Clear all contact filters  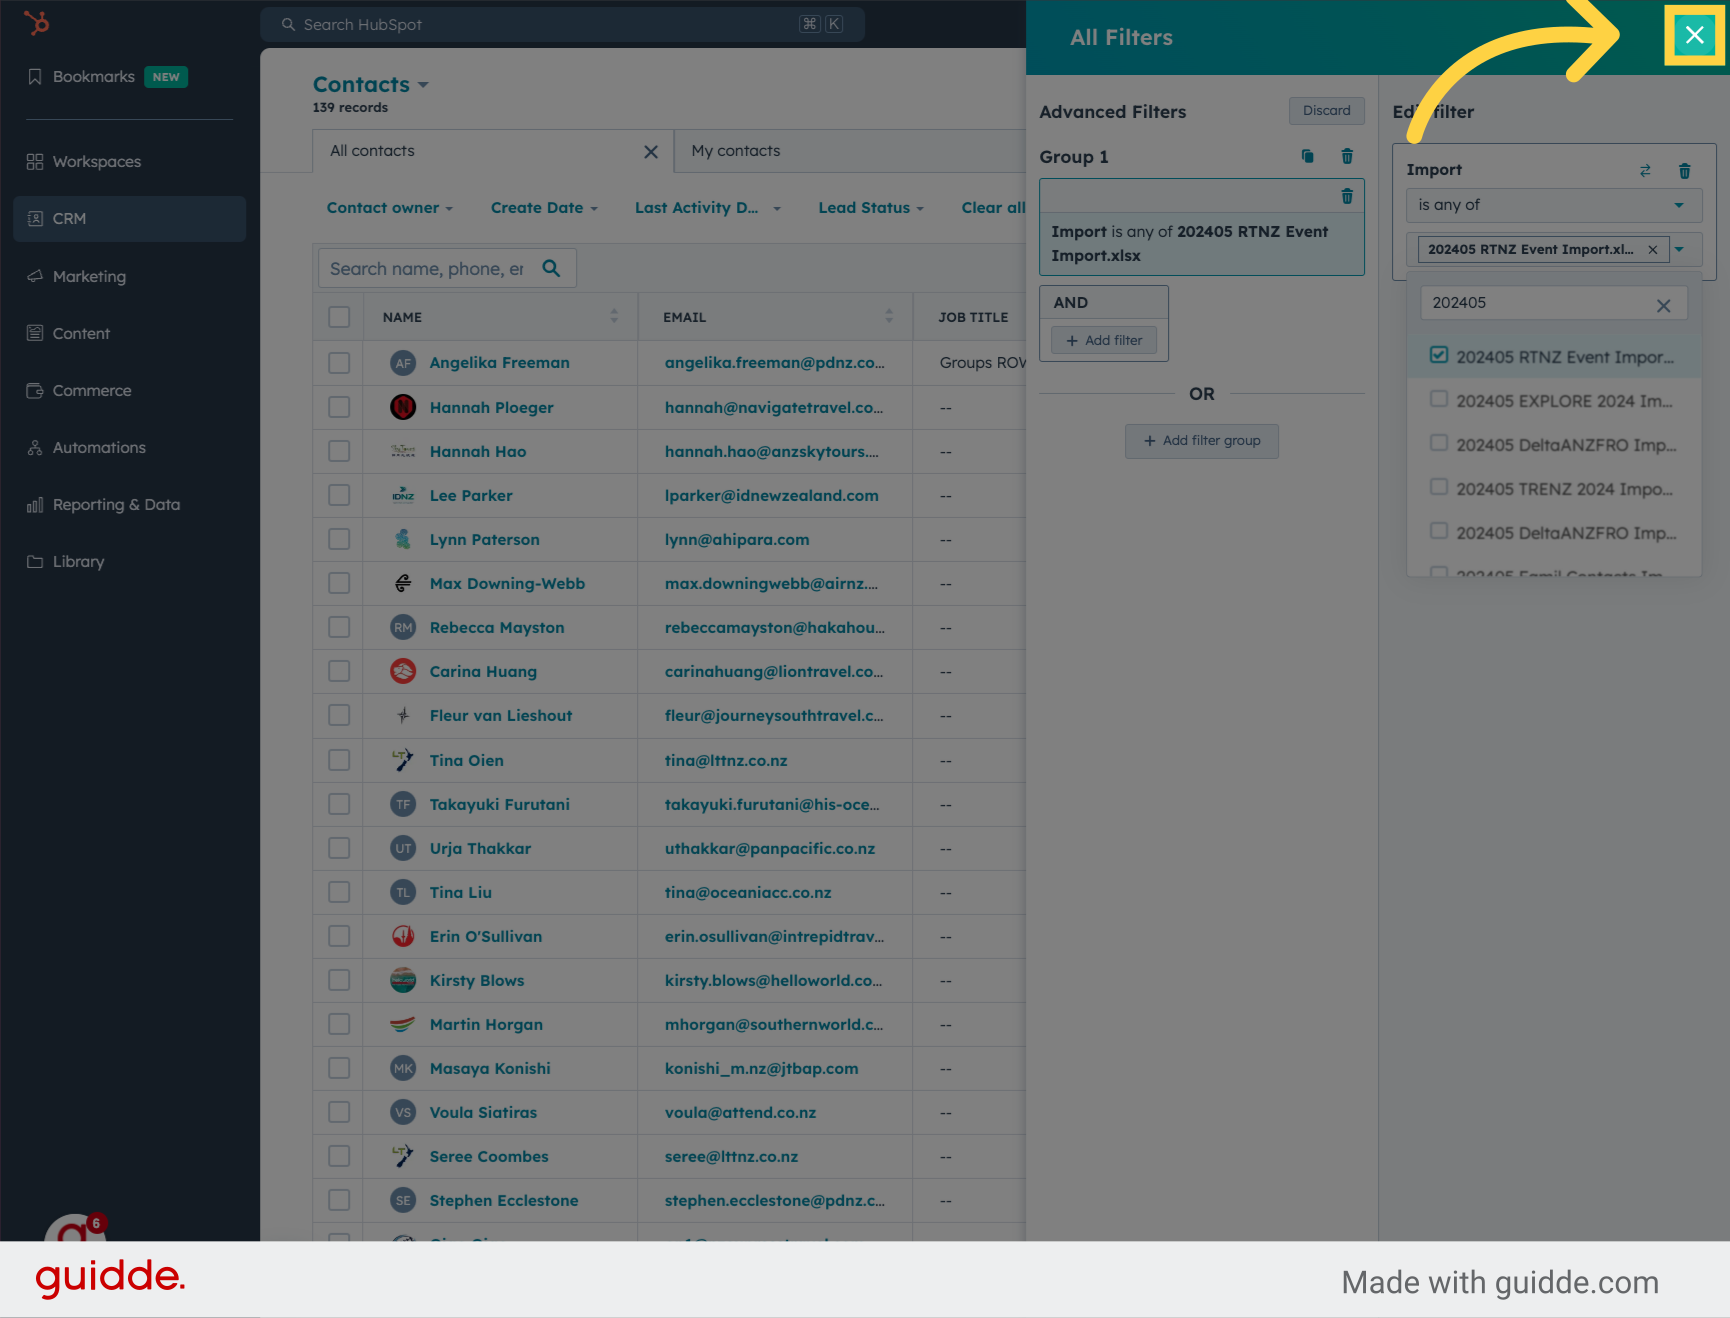coord(993,208)
